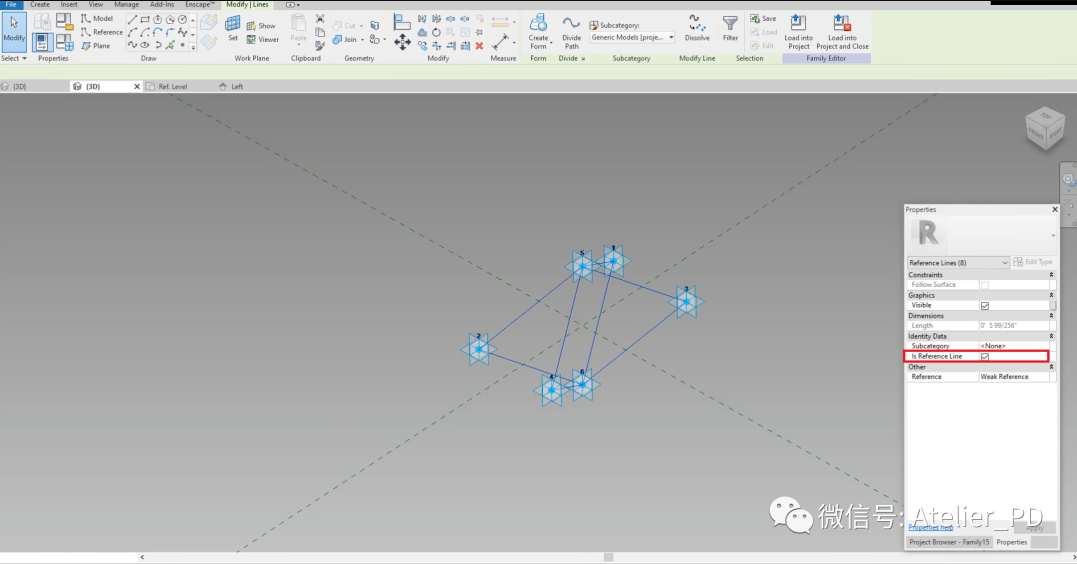Viewport: 1077px width, 564px height.
Task: Open the selection Filter
Action: tap(730, 29)
